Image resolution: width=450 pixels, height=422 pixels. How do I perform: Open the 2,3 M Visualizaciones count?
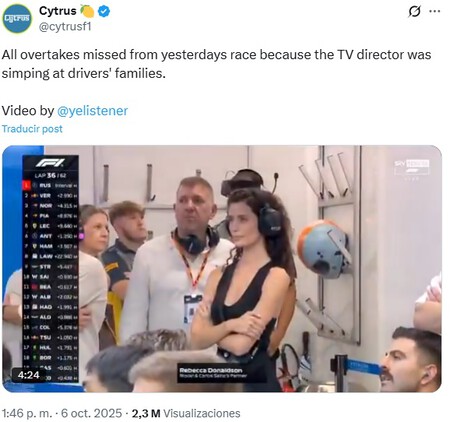[186, 413]
